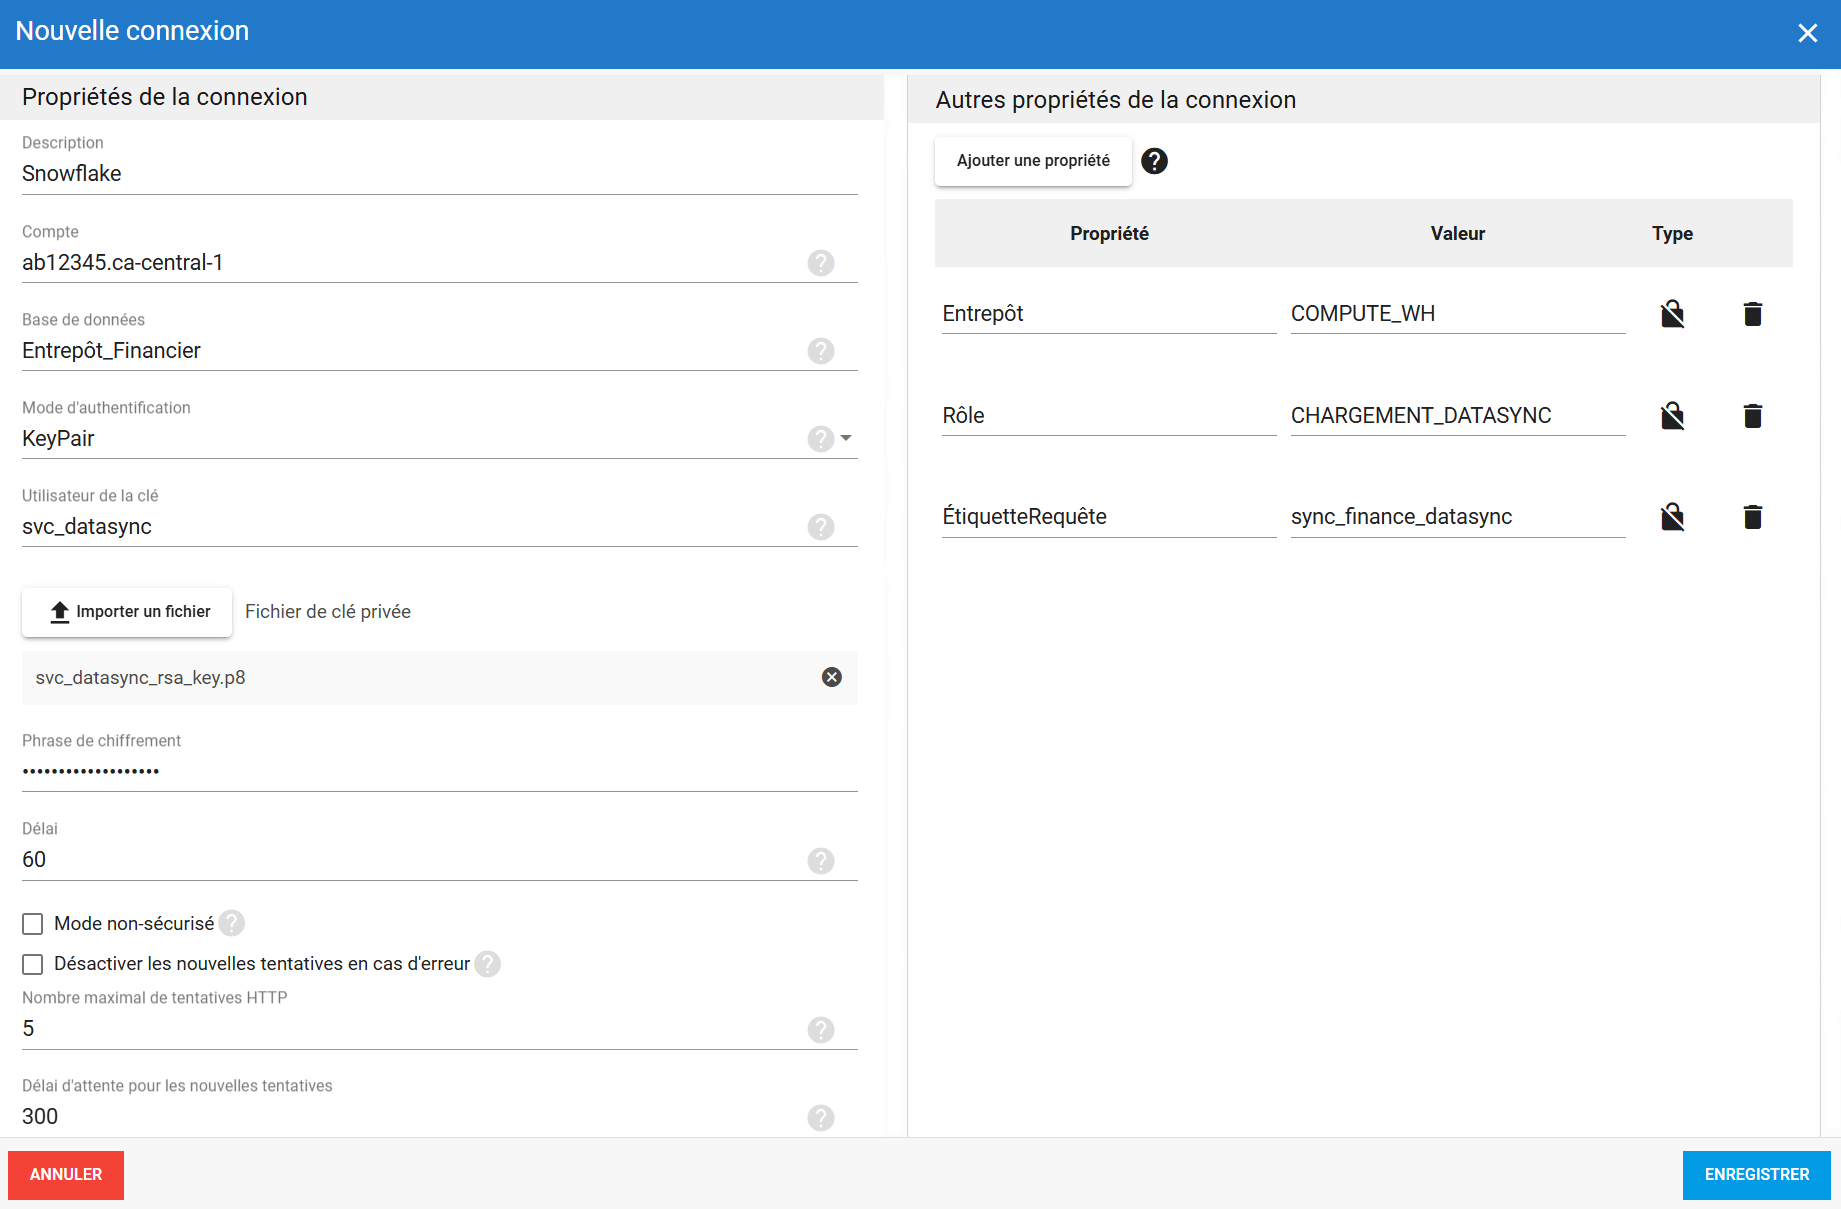This screenshot has width=1841, height=1209.
Task: Edit the ÉtiquetteRequête property name field
Action: tap(1109, 517)
